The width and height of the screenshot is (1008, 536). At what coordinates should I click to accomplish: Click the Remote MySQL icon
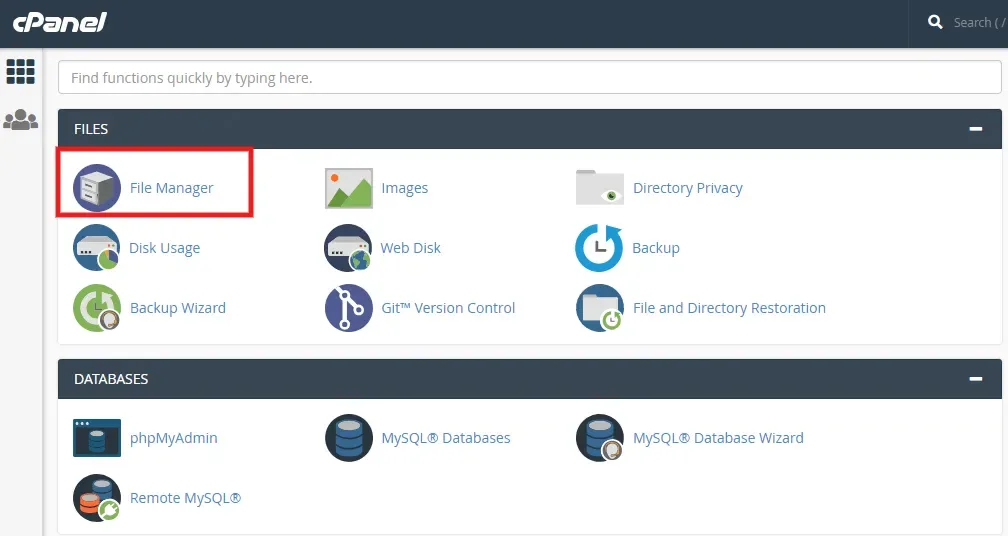(96, 497)
